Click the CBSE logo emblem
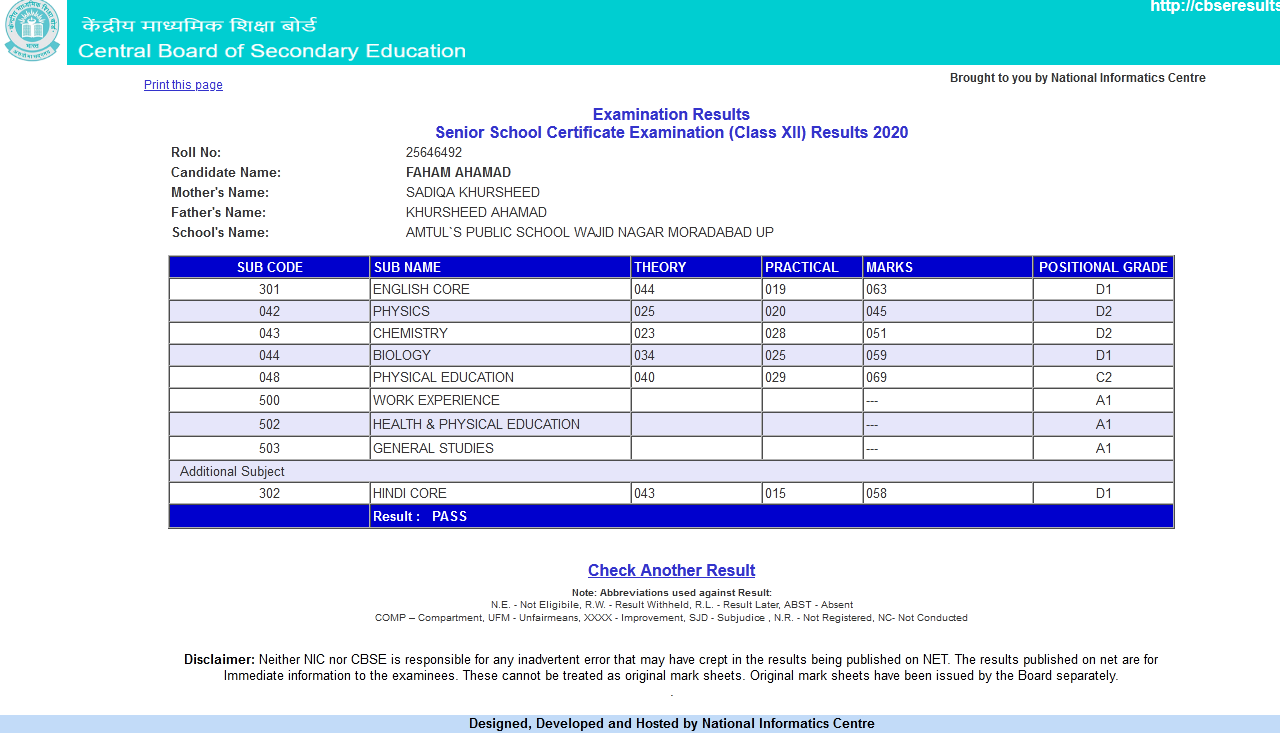The height and width of the screenshot is (733, 1280). click(32, 32)
